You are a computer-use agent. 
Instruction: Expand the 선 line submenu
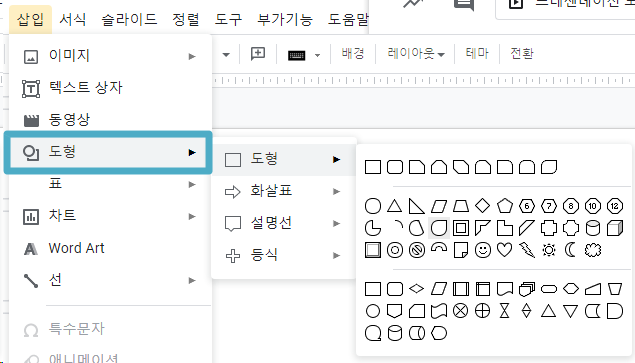(192, 281)
